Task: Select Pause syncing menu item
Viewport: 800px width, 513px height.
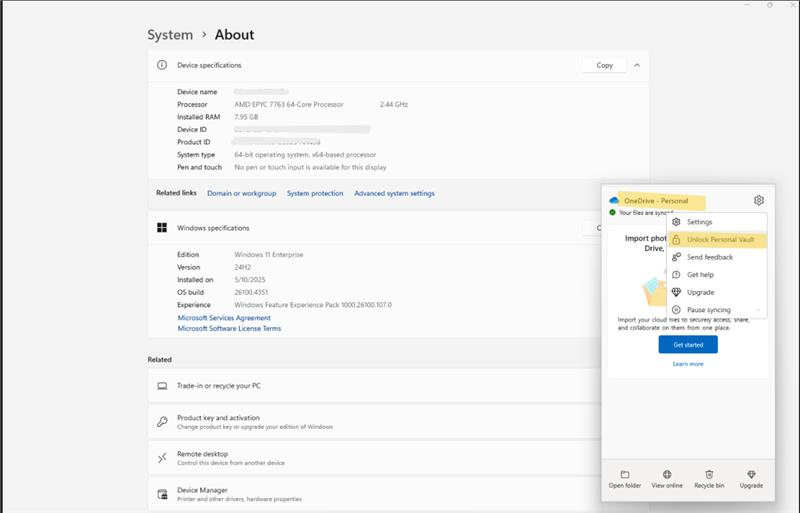Action: pyautogui.click(x=717, y=310)
